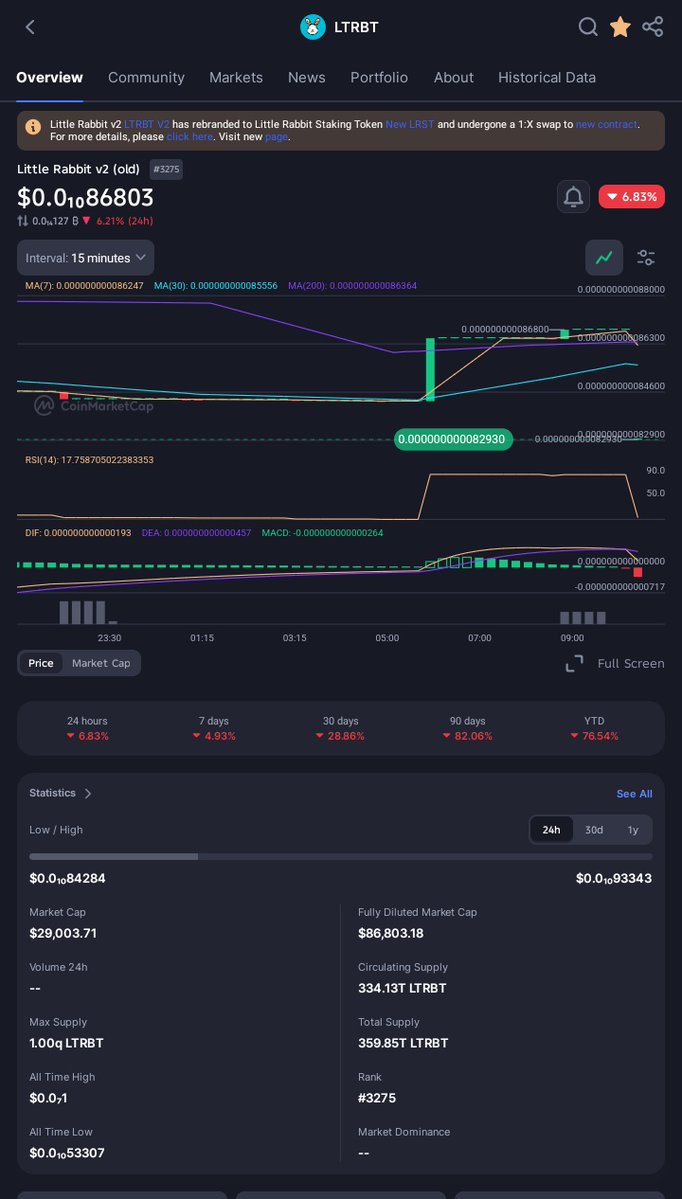
Task: Tap Total Supply 359.85T LTRBT
Action: pyautogui.click(x=403, y=1043)
